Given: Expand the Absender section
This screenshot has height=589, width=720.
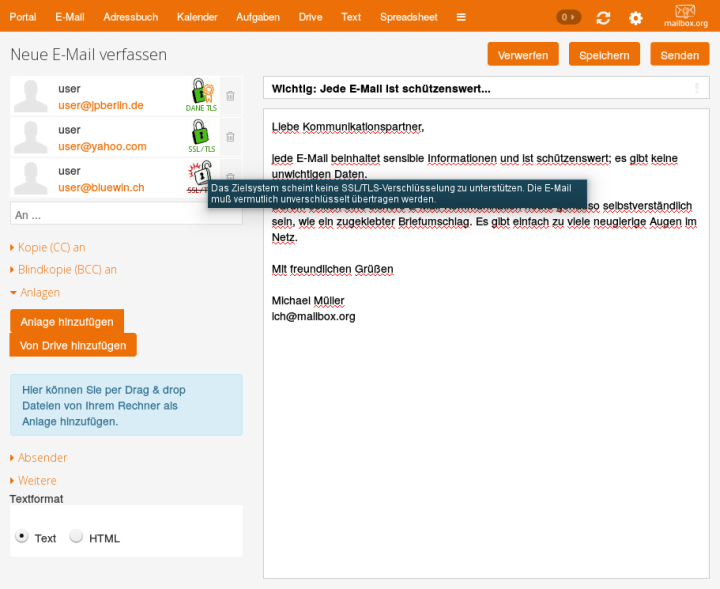Looking at the screenshot, I should pos(42,457).
